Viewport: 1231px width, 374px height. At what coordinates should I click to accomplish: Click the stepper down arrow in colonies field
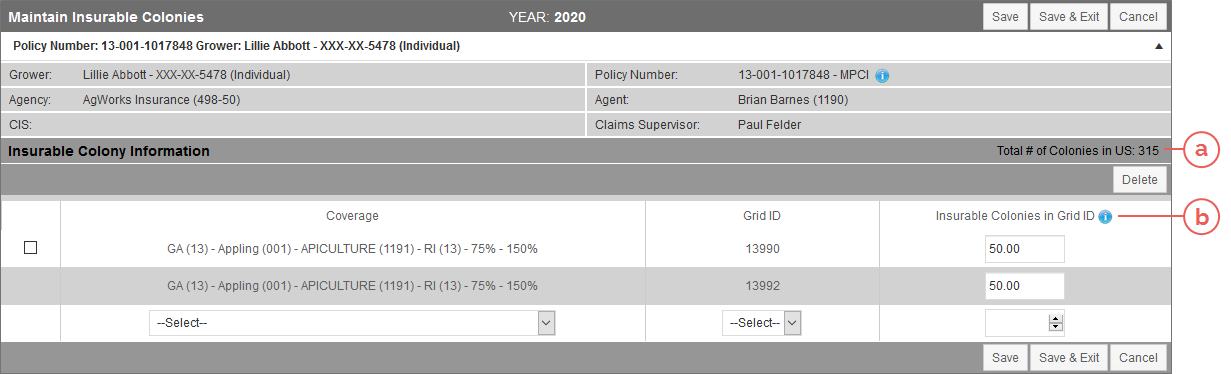[x=1057, y=326]
